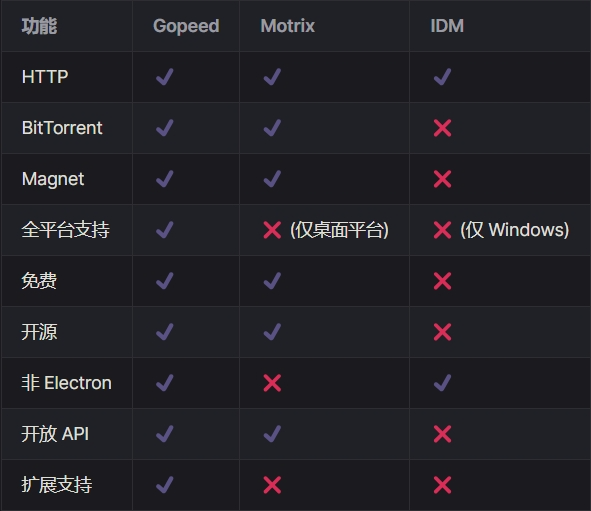Viewport: 591px width, 511px height.
Task: Click the IDM BitTorrent cross mark
Action: coord(442,128)
